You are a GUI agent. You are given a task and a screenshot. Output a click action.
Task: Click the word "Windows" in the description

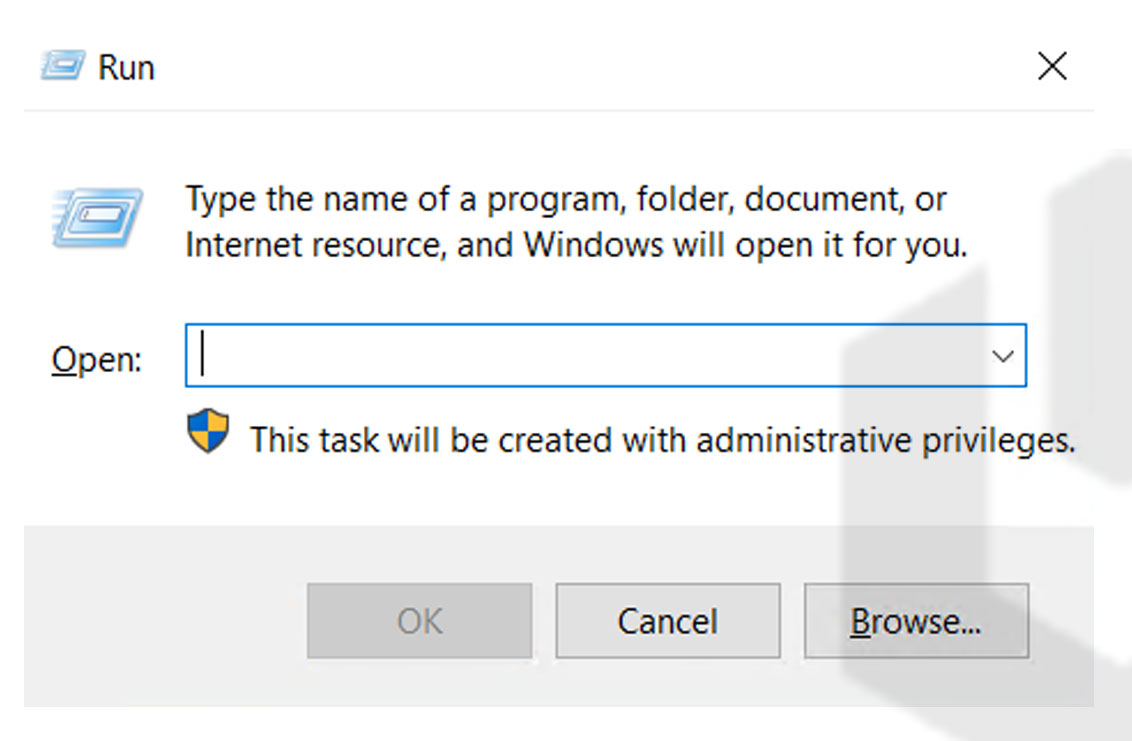tap(590, 245)
